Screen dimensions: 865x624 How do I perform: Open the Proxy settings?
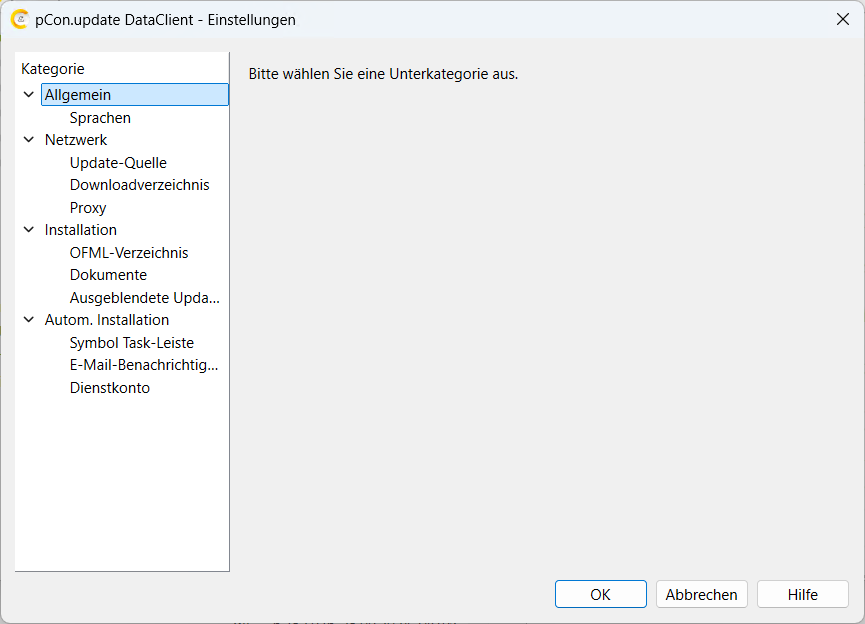pyautogui.click(x=88, y=208)
